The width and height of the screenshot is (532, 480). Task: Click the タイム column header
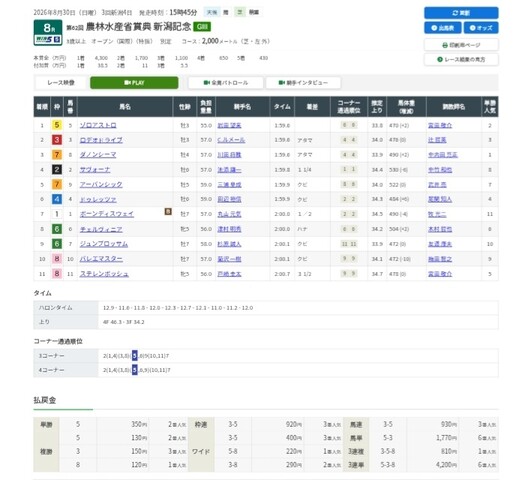click(282, 107)
